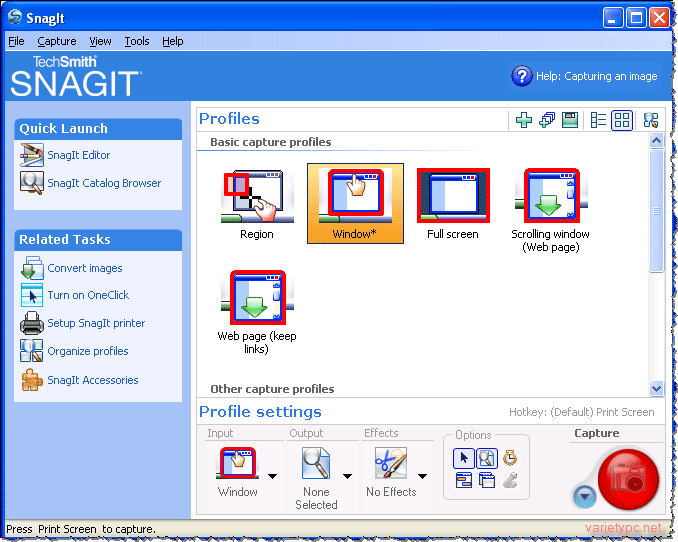This screenshot has width=678, height=542.
Task: Open SnagIt Catalog Browser link
Action: (x=104, y=183)
